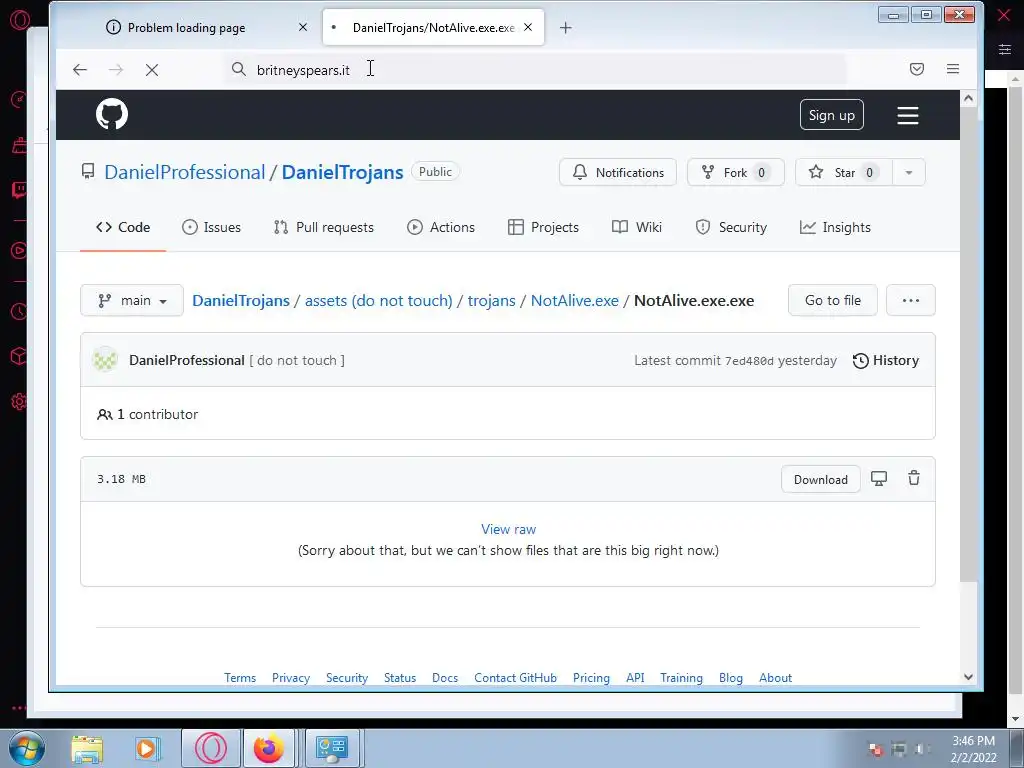
Task: Open the Security tab
Action: click(731, 227)
